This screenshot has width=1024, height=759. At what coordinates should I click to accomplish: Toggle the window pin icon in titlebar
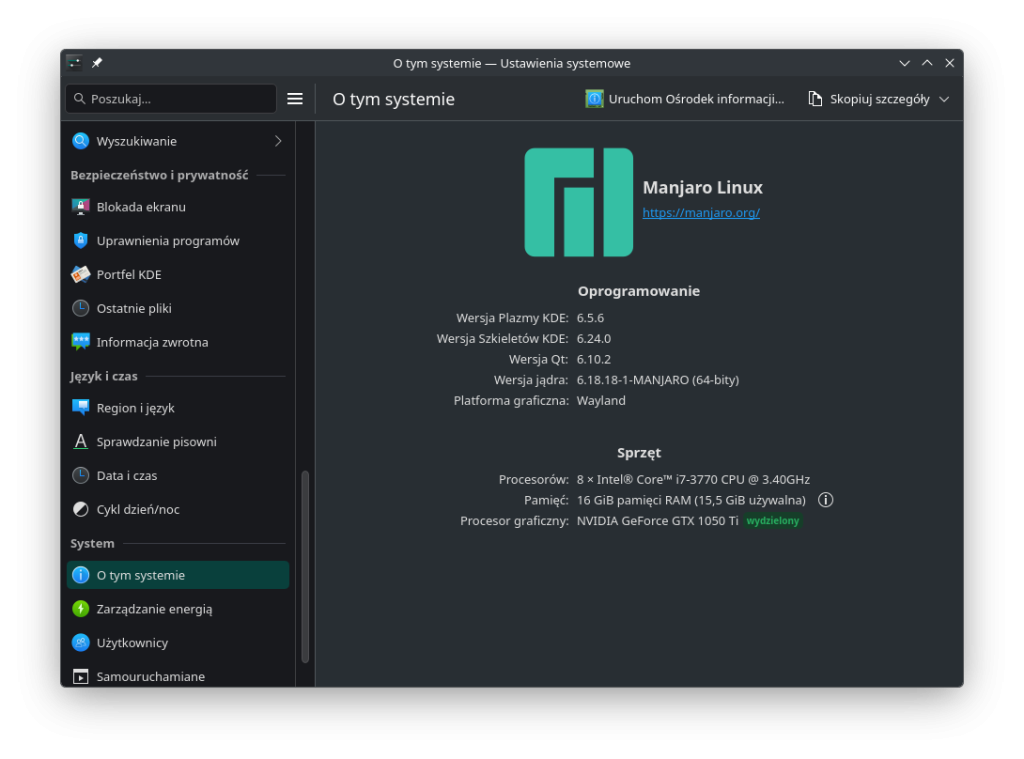[97, 63]
